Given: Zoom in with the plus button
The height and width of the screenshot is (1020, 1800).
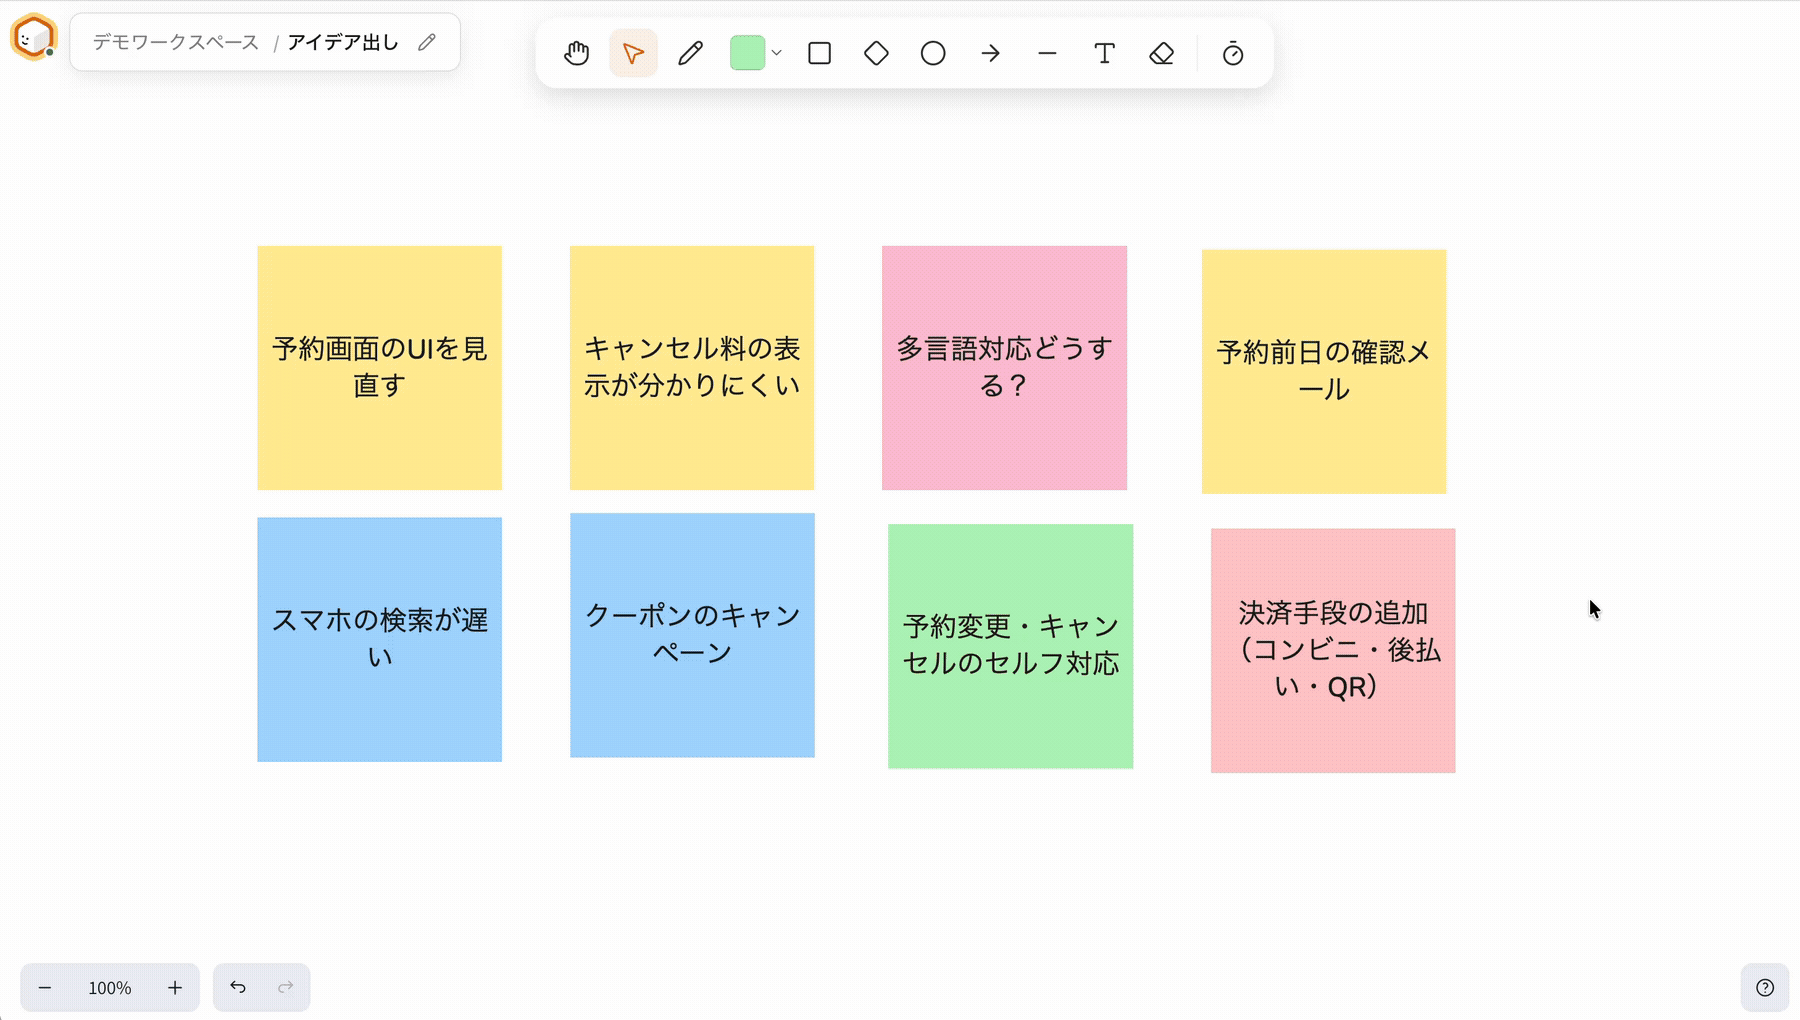Looking at the screenshot, I should pyautogui.click(x=175, y=987).
